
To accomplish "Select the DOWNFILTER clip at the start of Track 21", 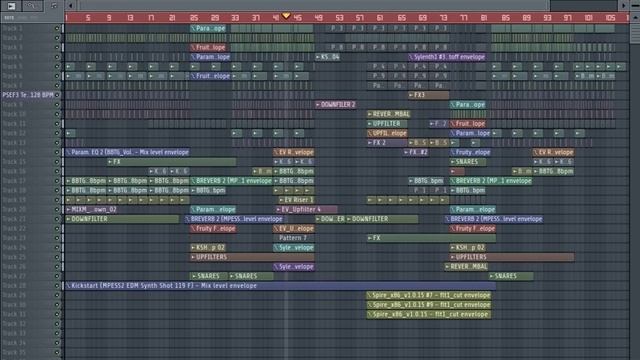I will (x=122, y=219).
